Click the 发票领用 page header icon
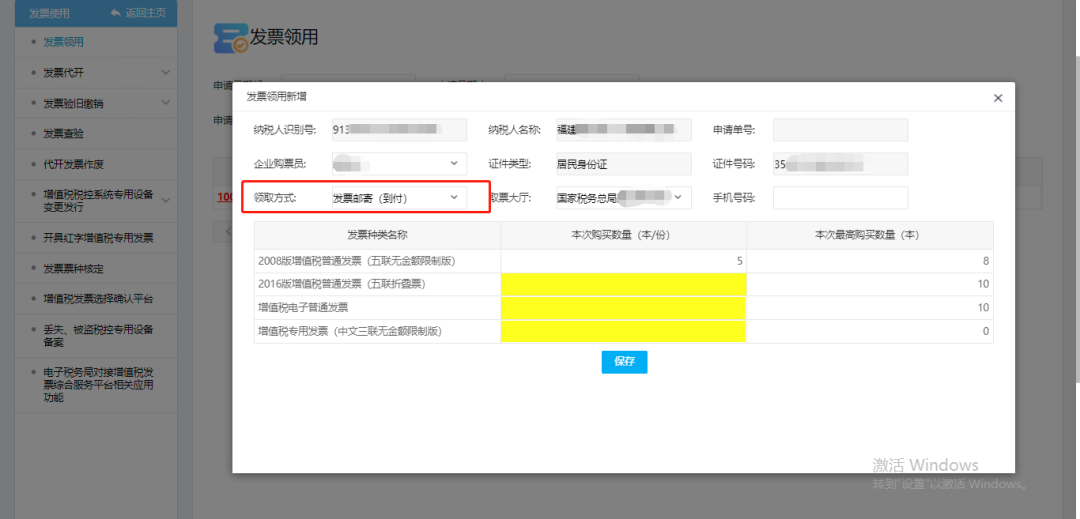Viewport: 1080px width, 519px height. click(231, 38)
